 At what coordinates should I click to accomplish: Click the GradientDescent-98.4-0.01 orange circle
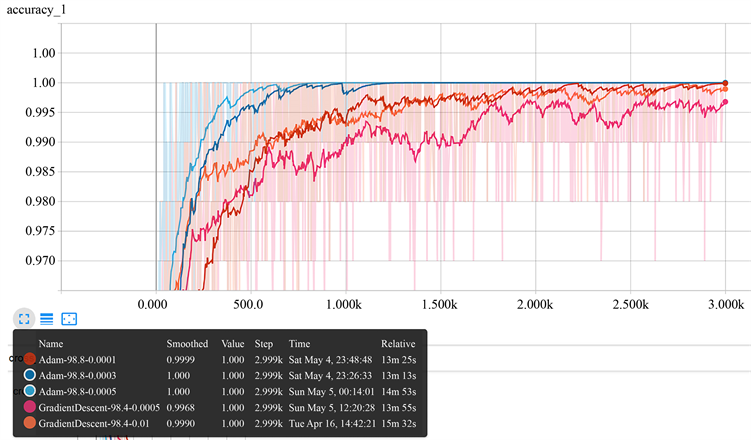point(29,423)
